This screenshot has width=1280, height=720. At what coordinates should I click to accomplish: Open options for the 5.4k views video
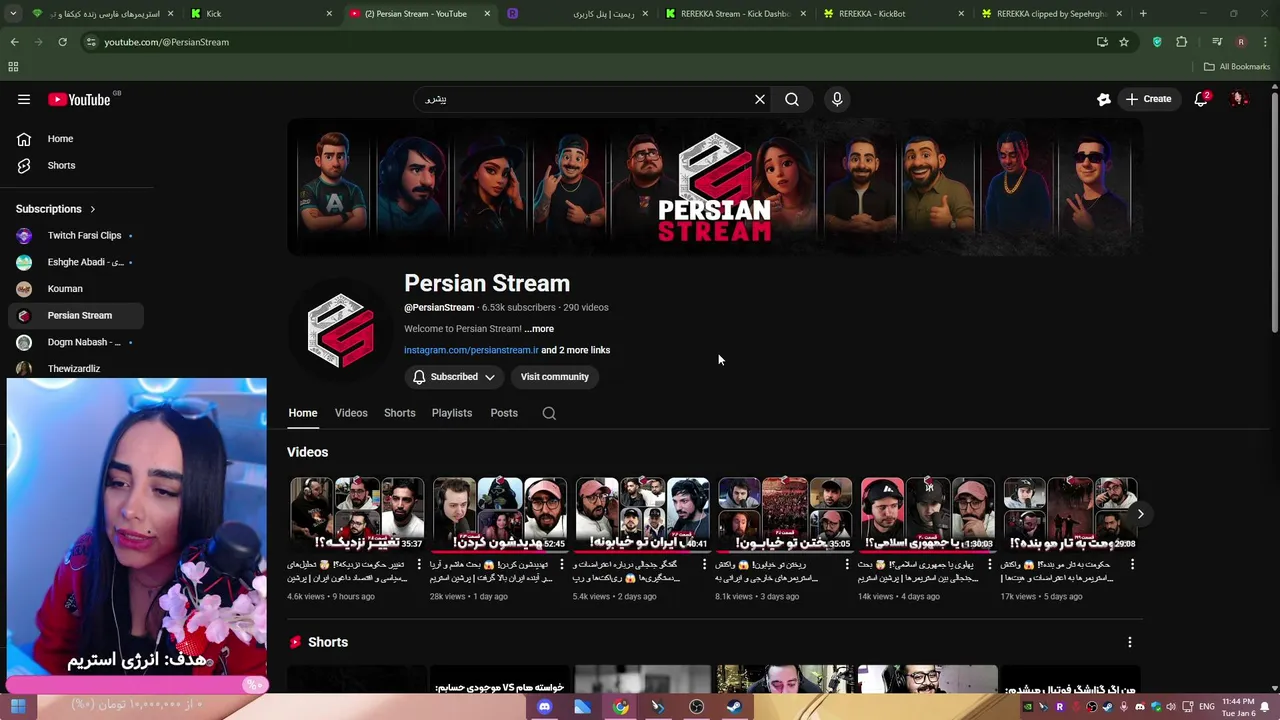(704, 565)
